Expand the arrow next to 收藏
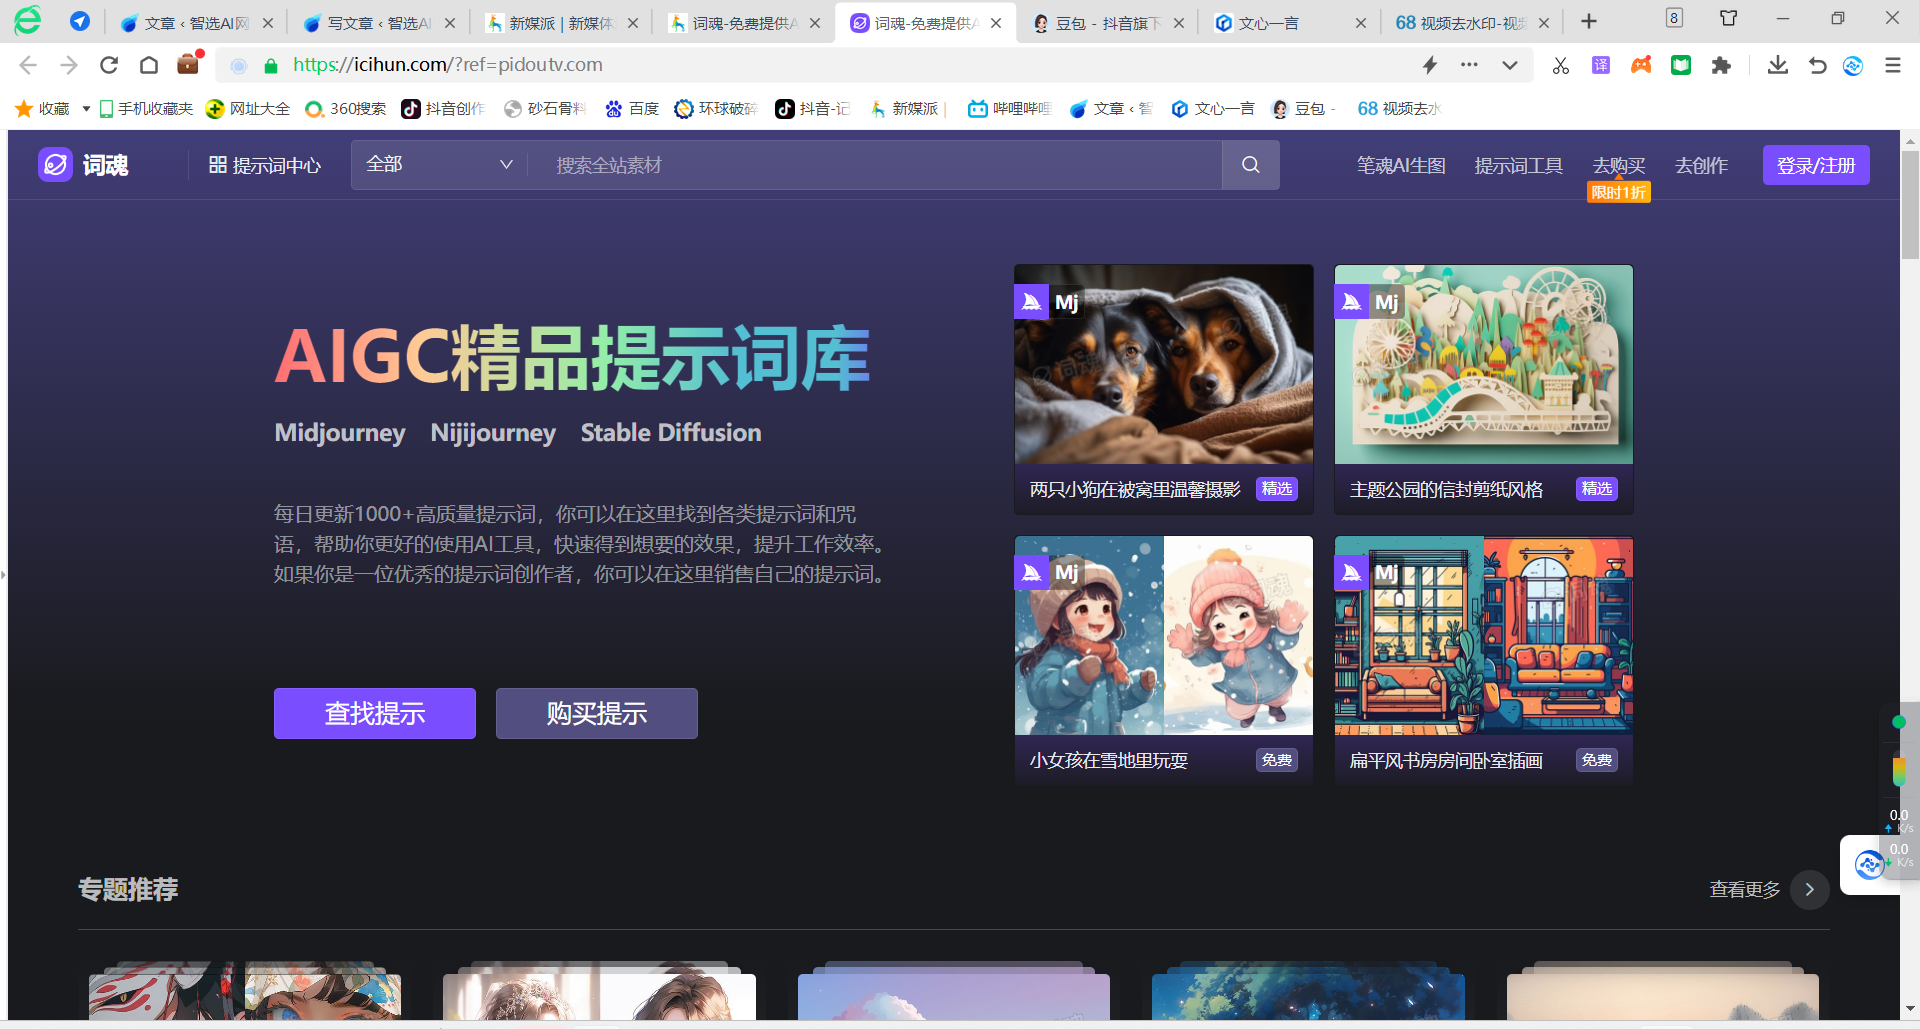1920x1029 pixels. (x=85, y=108)
